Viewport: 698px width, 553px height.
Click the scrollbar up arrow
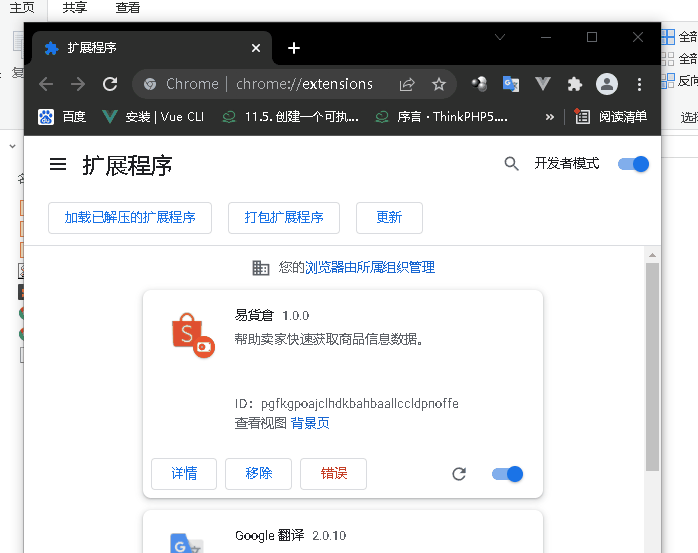(652, 255)
